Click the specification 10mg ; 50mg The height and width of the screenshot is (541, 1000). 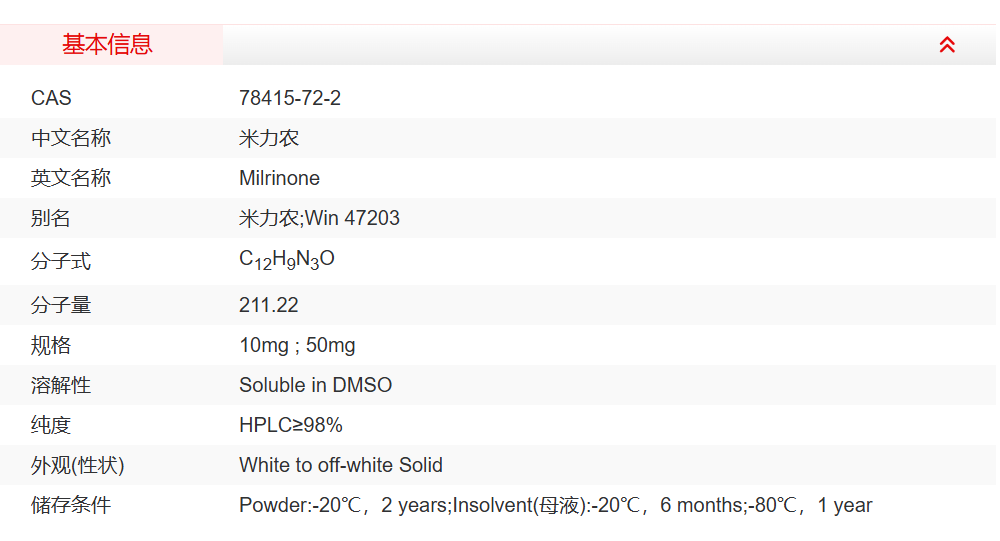click(x=297, y=345)
